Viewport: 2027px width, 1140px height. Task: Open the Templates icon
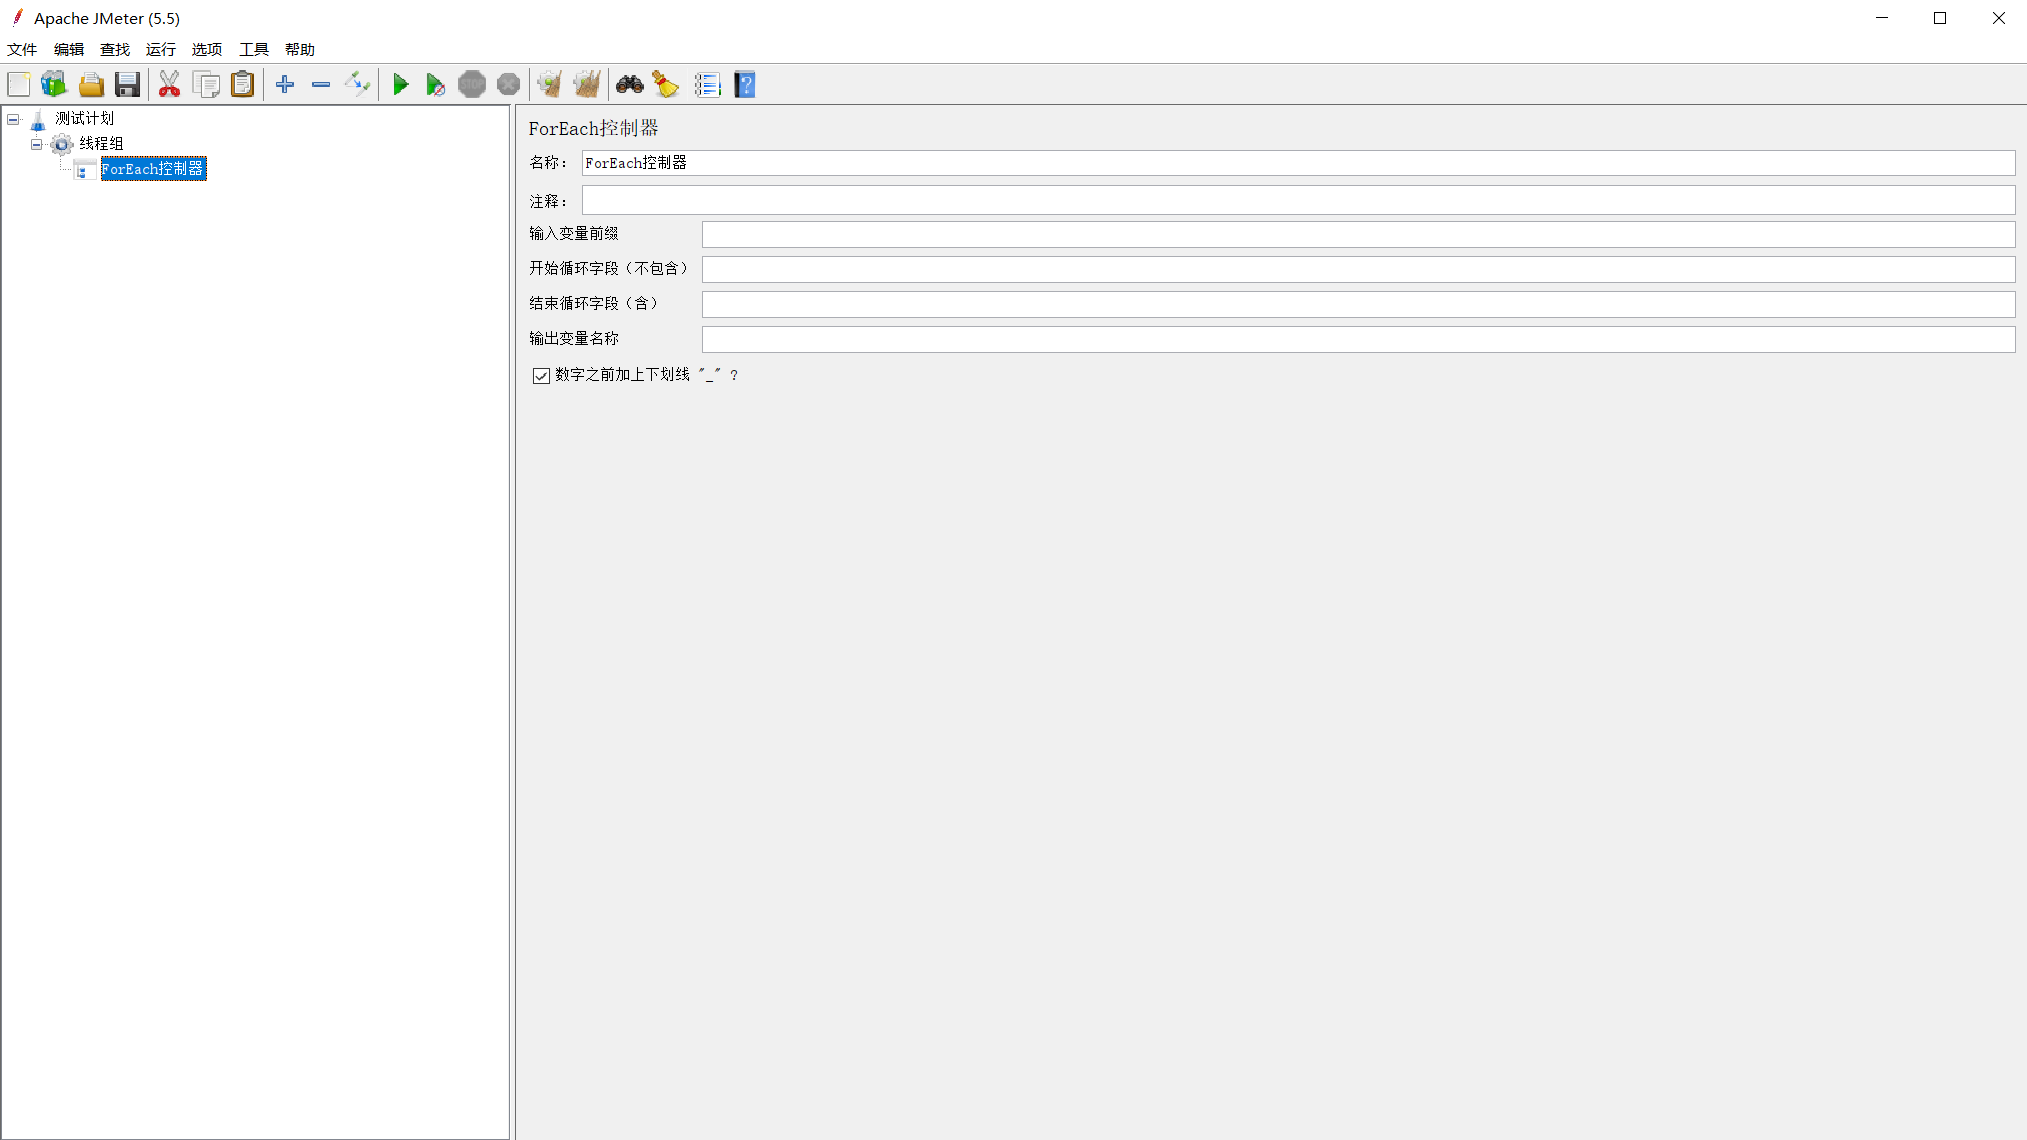(54, 85)
